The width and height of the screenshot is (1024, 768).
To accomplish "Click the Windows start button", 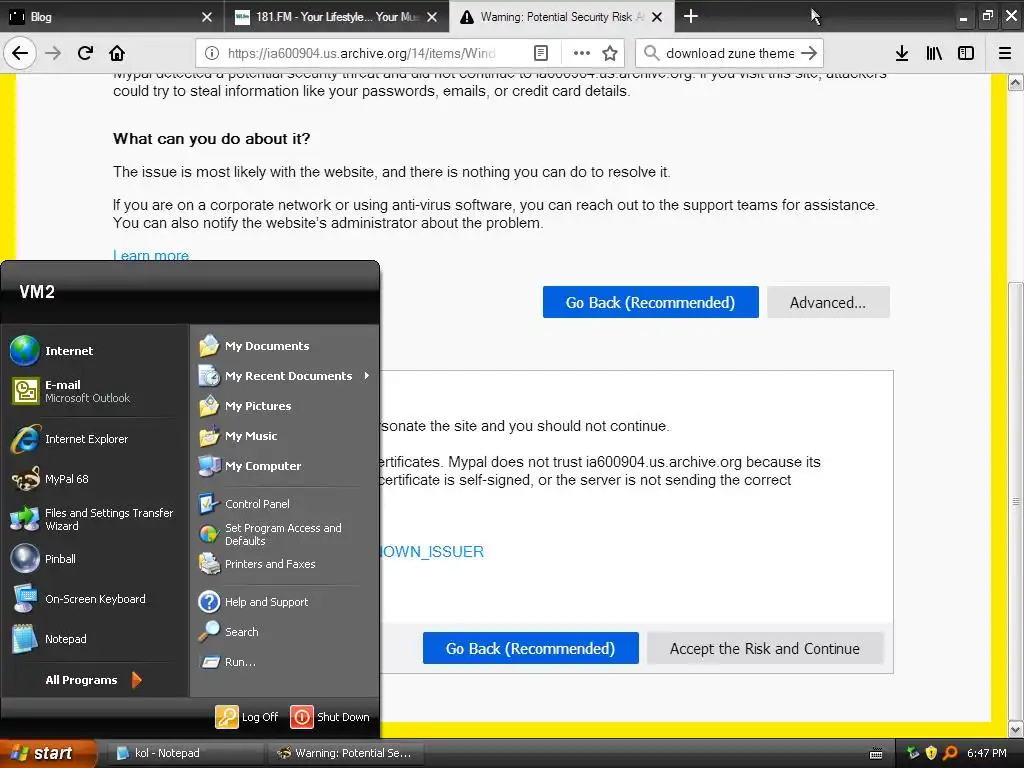I will pos(47,753).
